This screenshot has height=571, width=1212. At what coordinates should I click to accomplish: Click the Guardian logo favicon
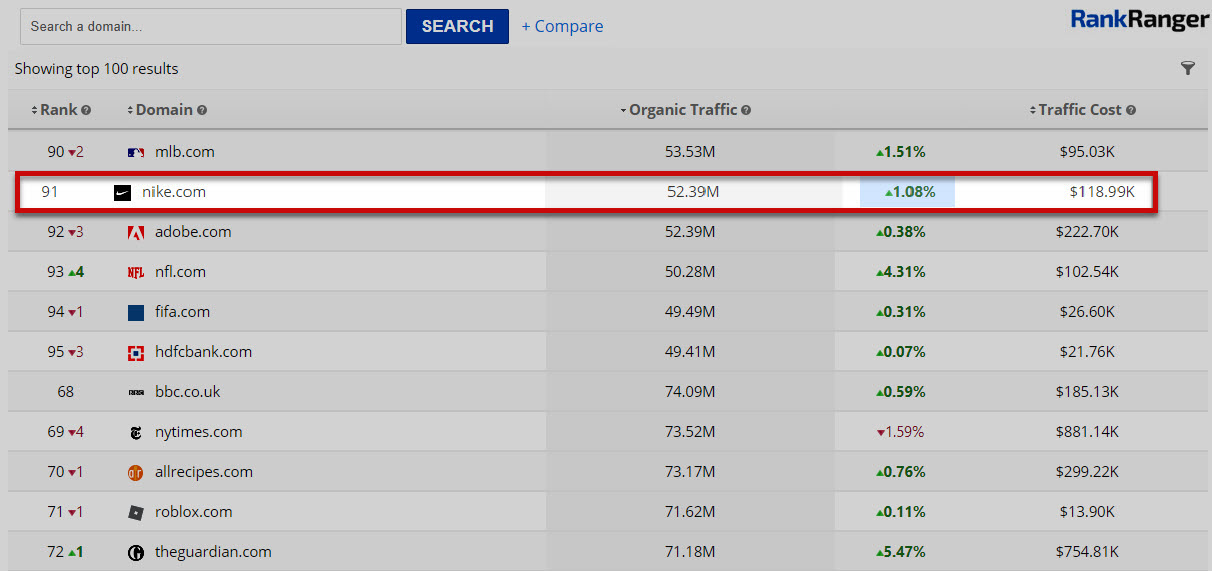136,552
